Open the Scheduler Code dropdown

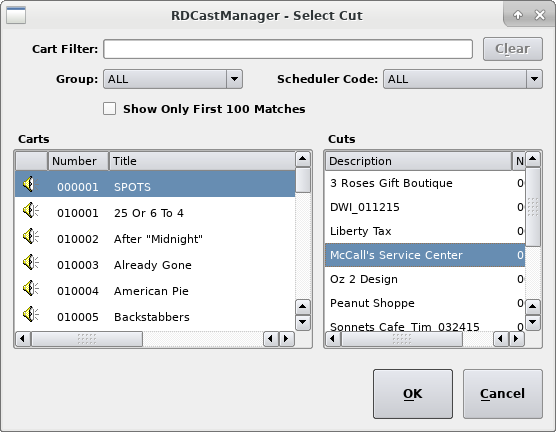point(463,79)
